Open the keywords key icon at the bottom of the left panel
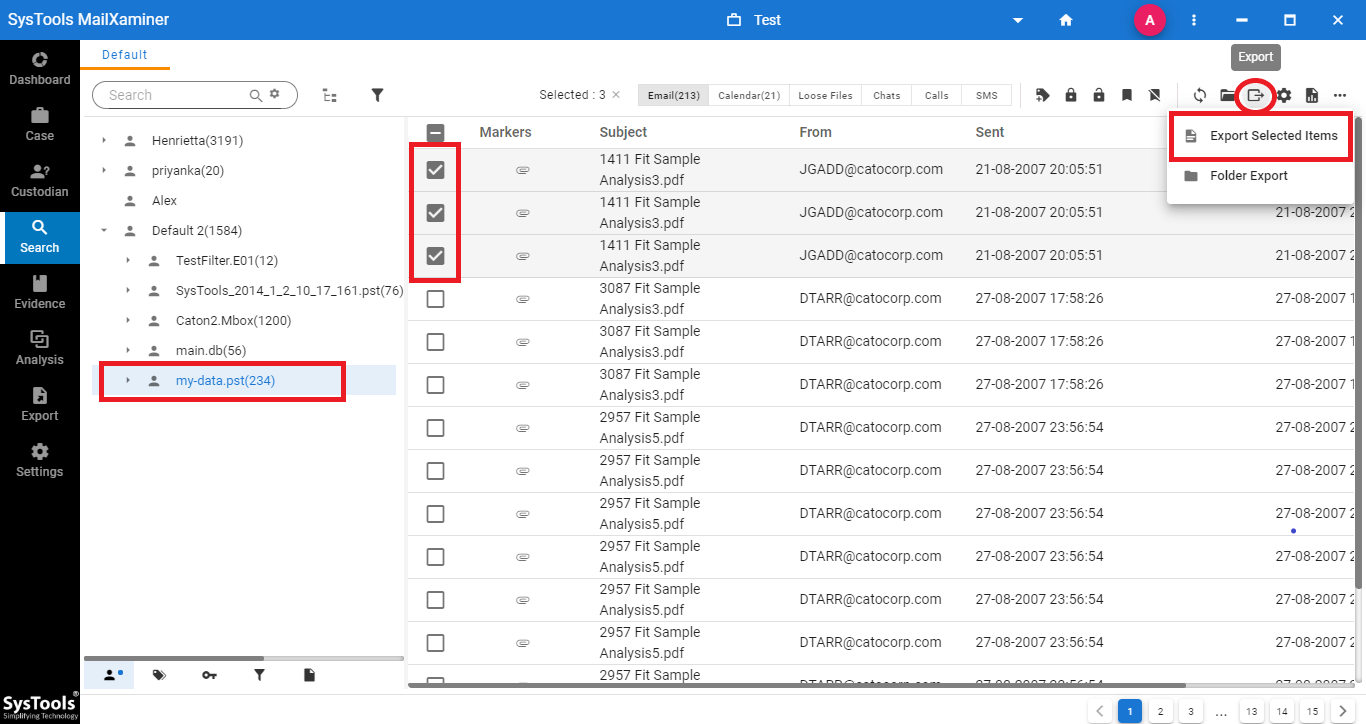The width and height of the screenshot is (1366, 724). coord(209,676)
